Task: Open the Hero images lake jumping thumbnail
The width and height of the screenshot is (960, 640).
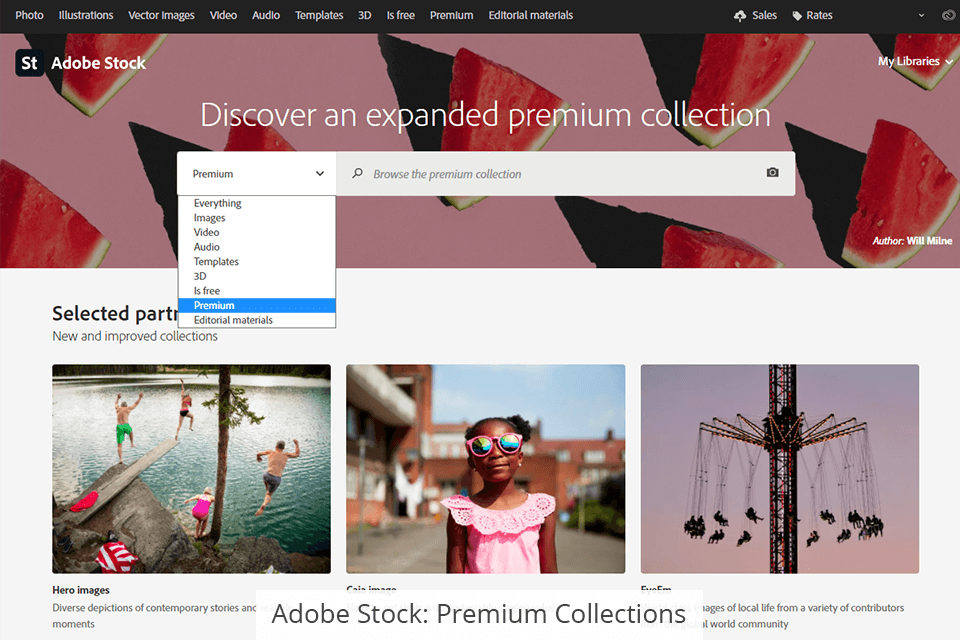Action: point(192,469)
